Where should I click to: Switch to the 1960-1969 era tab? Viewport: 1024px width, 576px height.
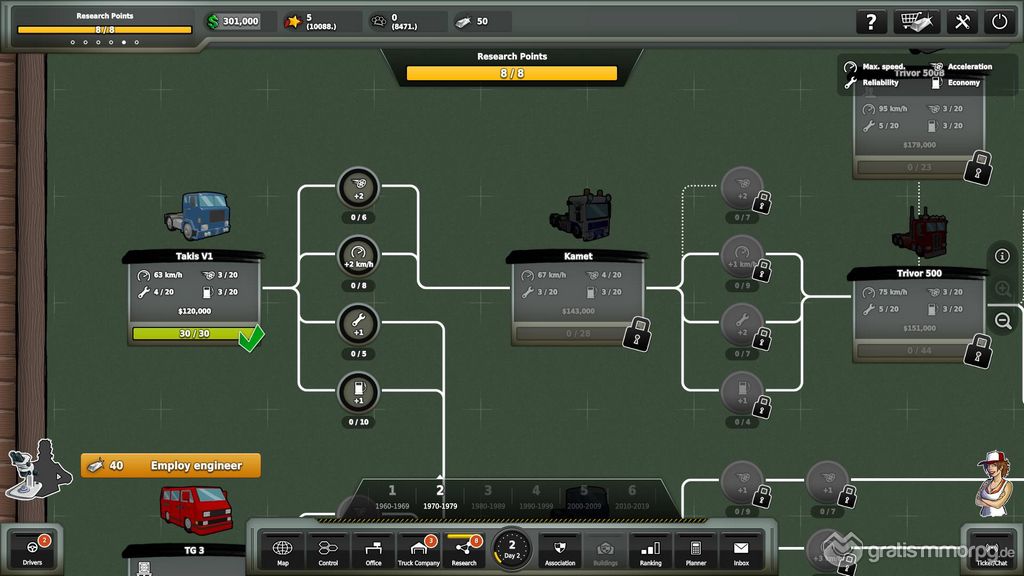coord(392,496)
